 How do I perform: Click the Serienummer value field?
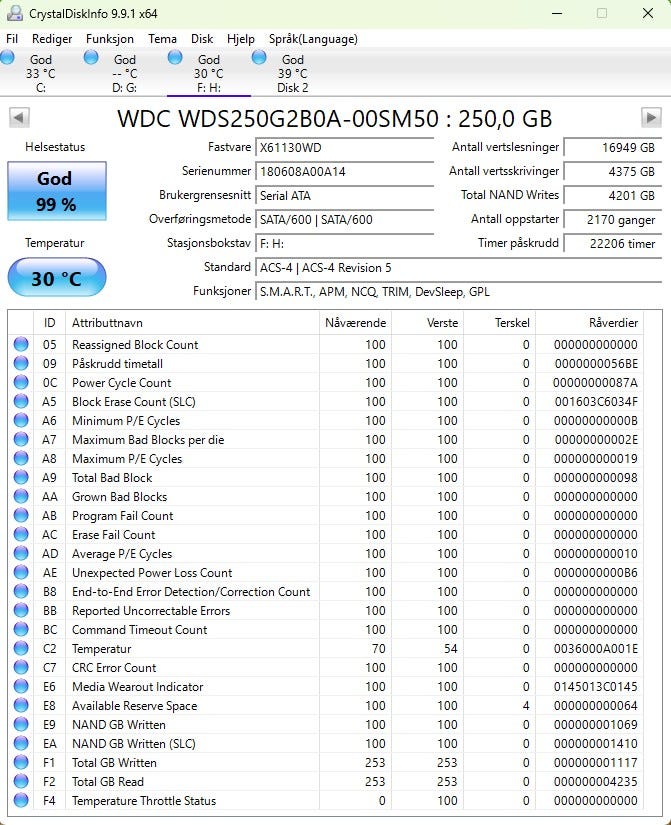click(345, 172)
